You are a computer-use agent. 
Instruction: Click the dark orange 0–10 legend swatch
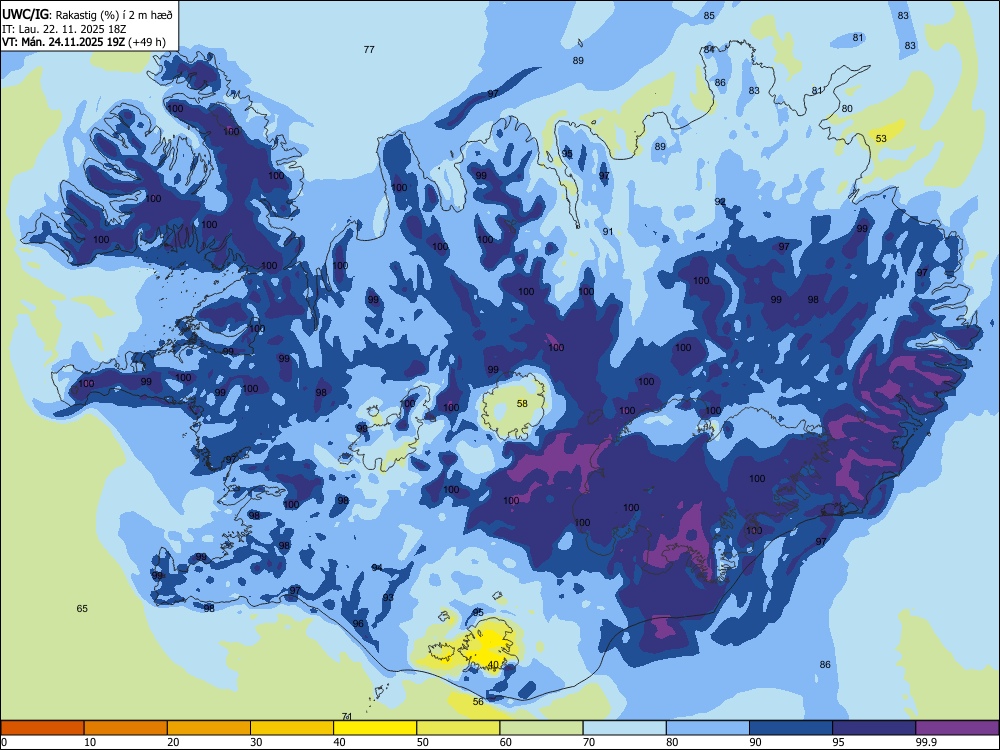pyautogui.click(x=42, y=728)
